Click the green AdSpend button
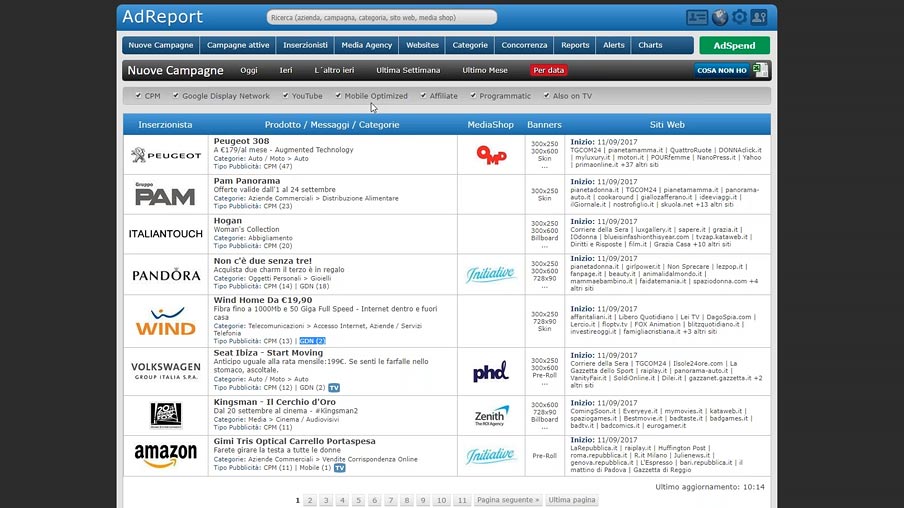Viewport: 904px width, 508px height. click(x=734, y=46)
